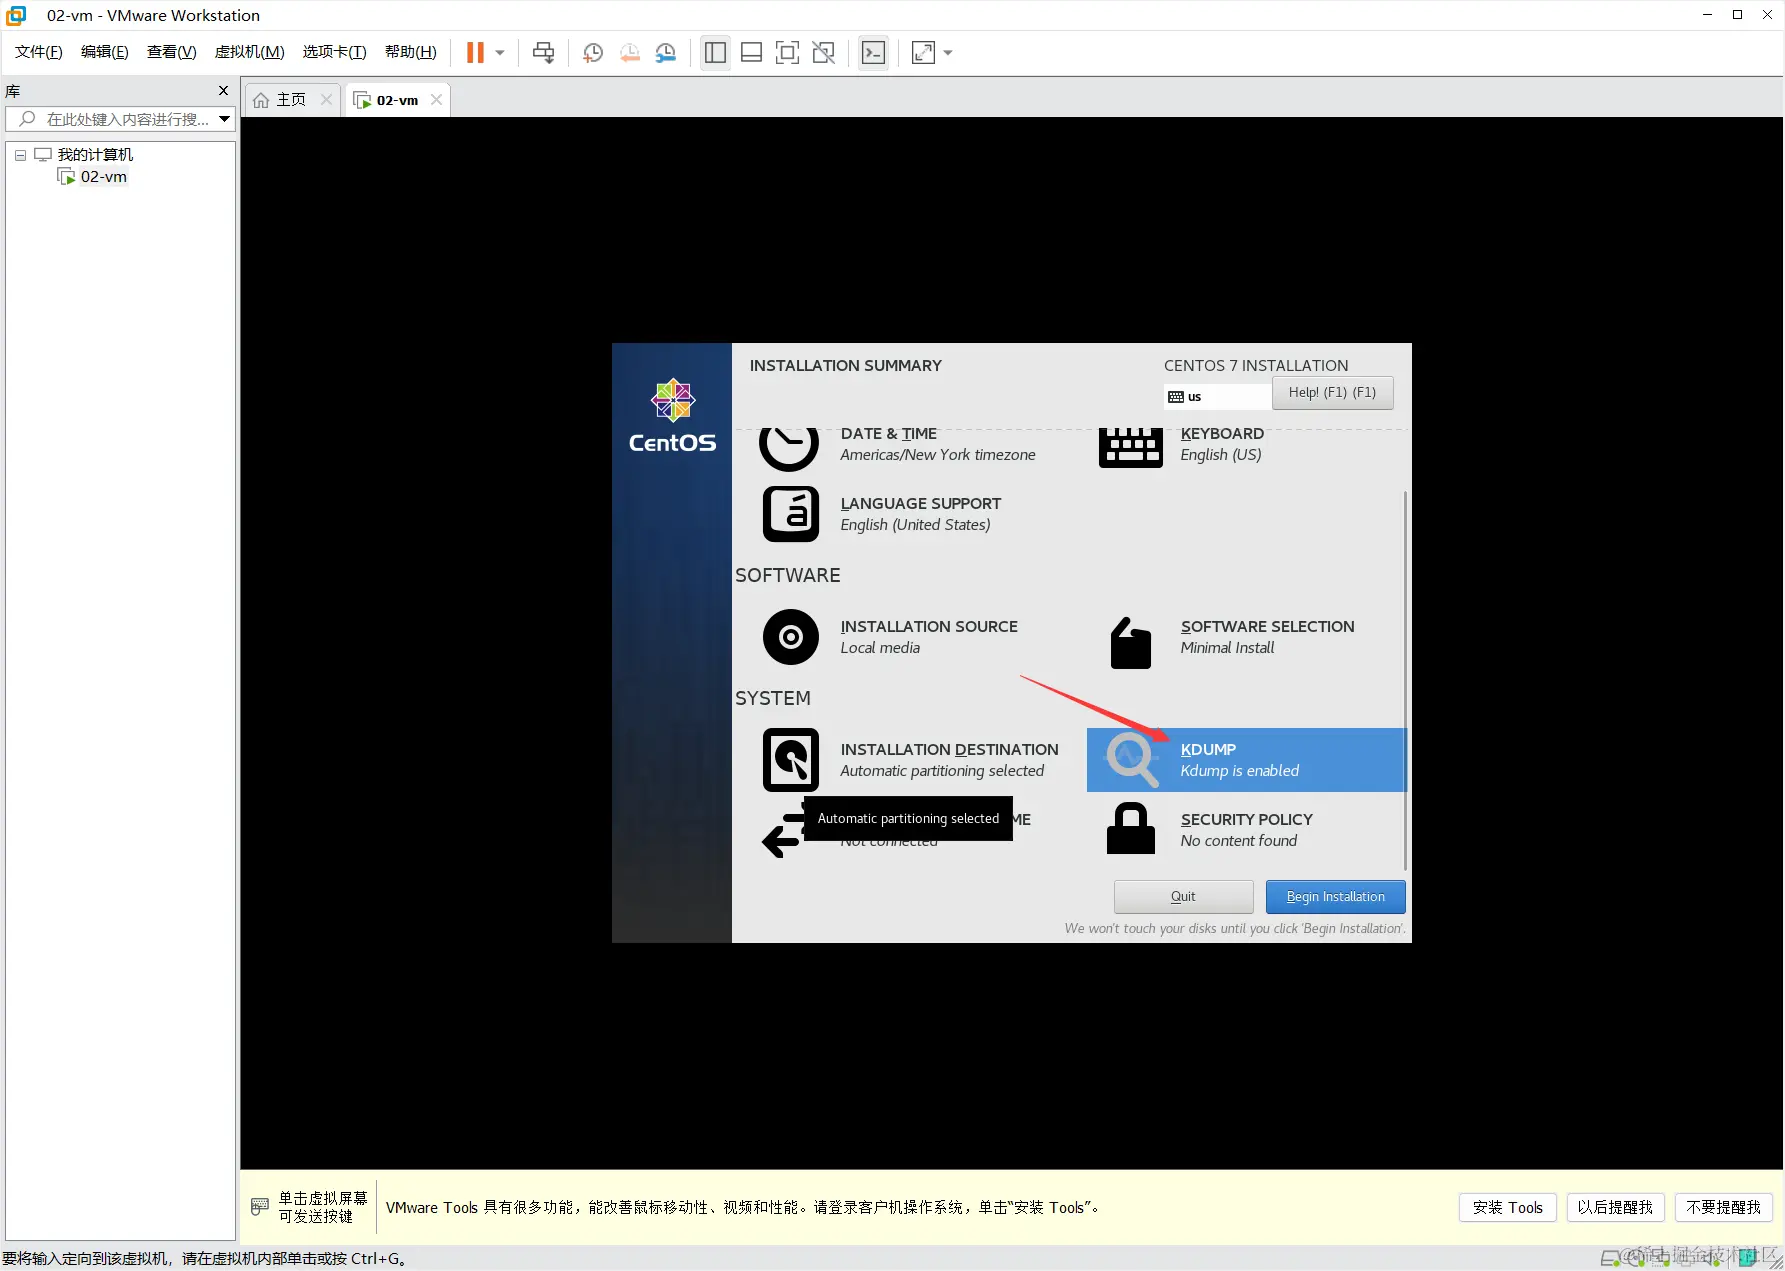Click the 以后提醒我 button

tap(1615, 1208)
